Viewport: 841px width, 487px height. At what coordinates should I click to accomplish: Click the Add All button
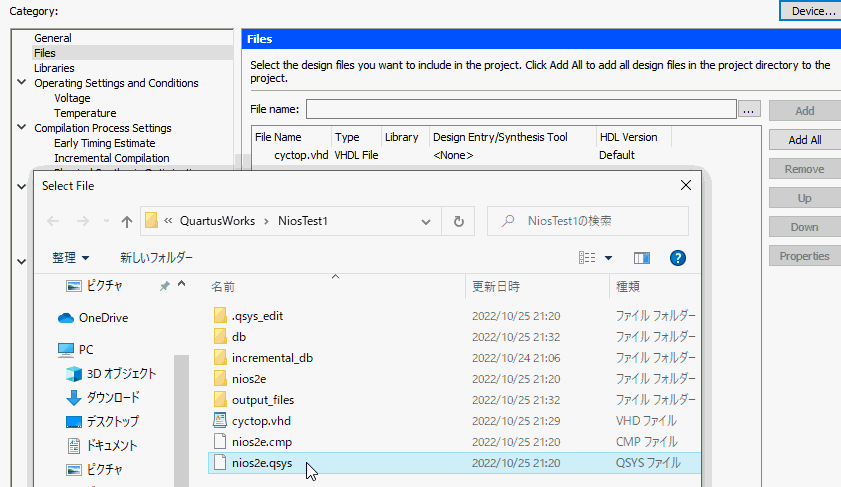point(805,140)
